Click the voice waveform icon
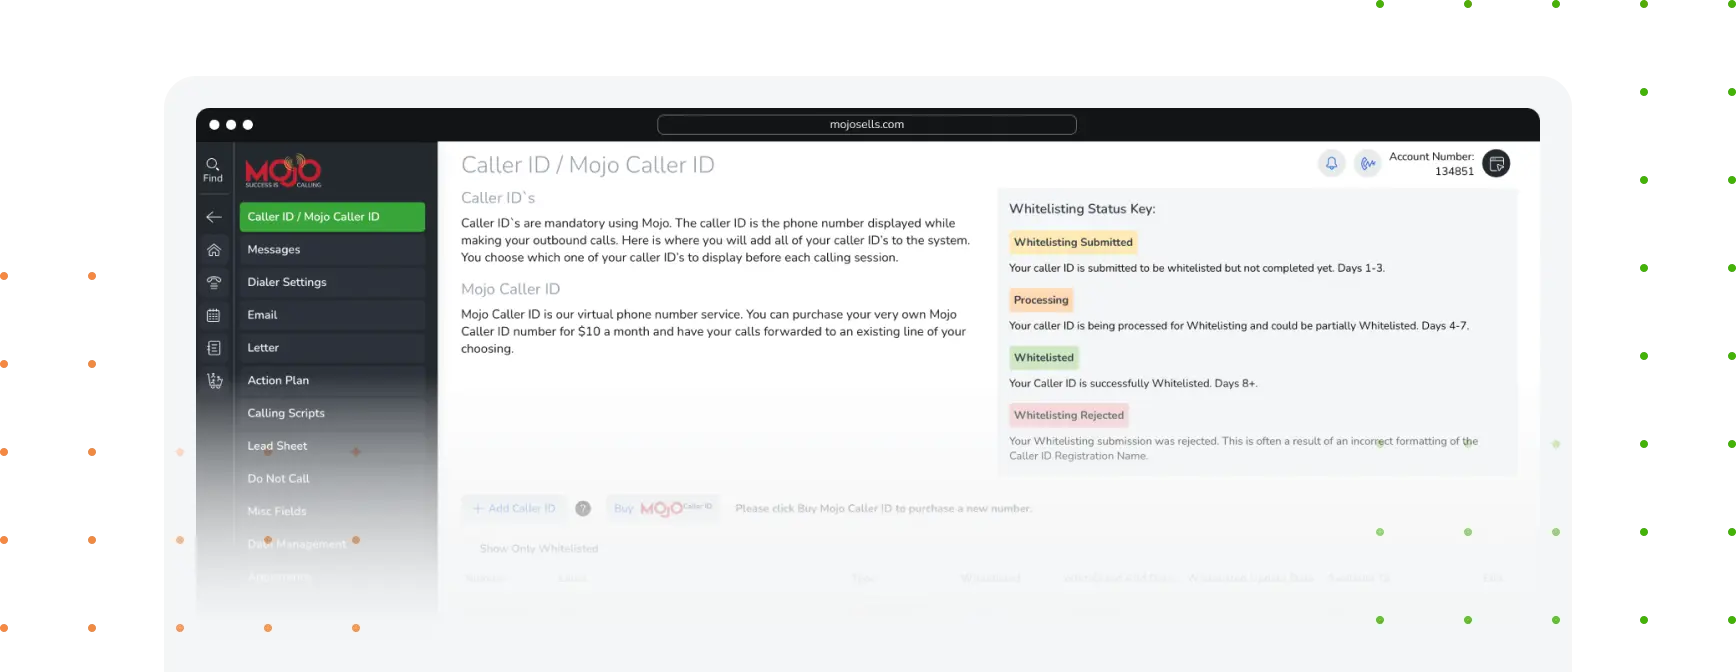1736x672 pixels. (1367, 163)
